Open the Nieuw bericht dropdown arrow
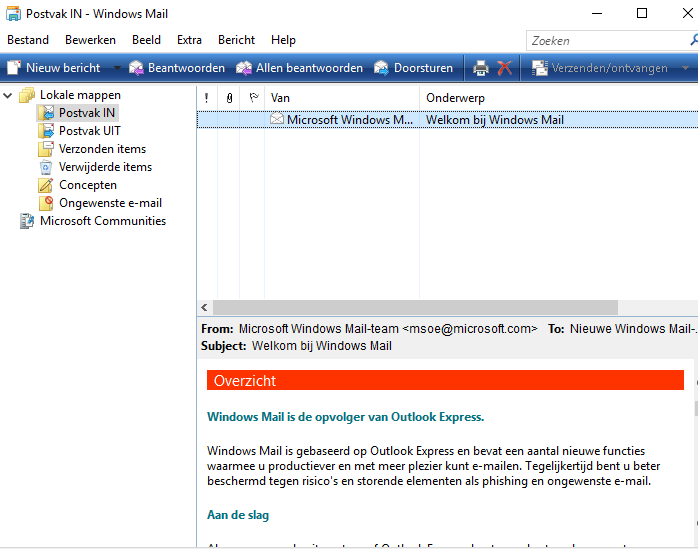The height and width of the screenshot is (549, 698). coord(116,68)
